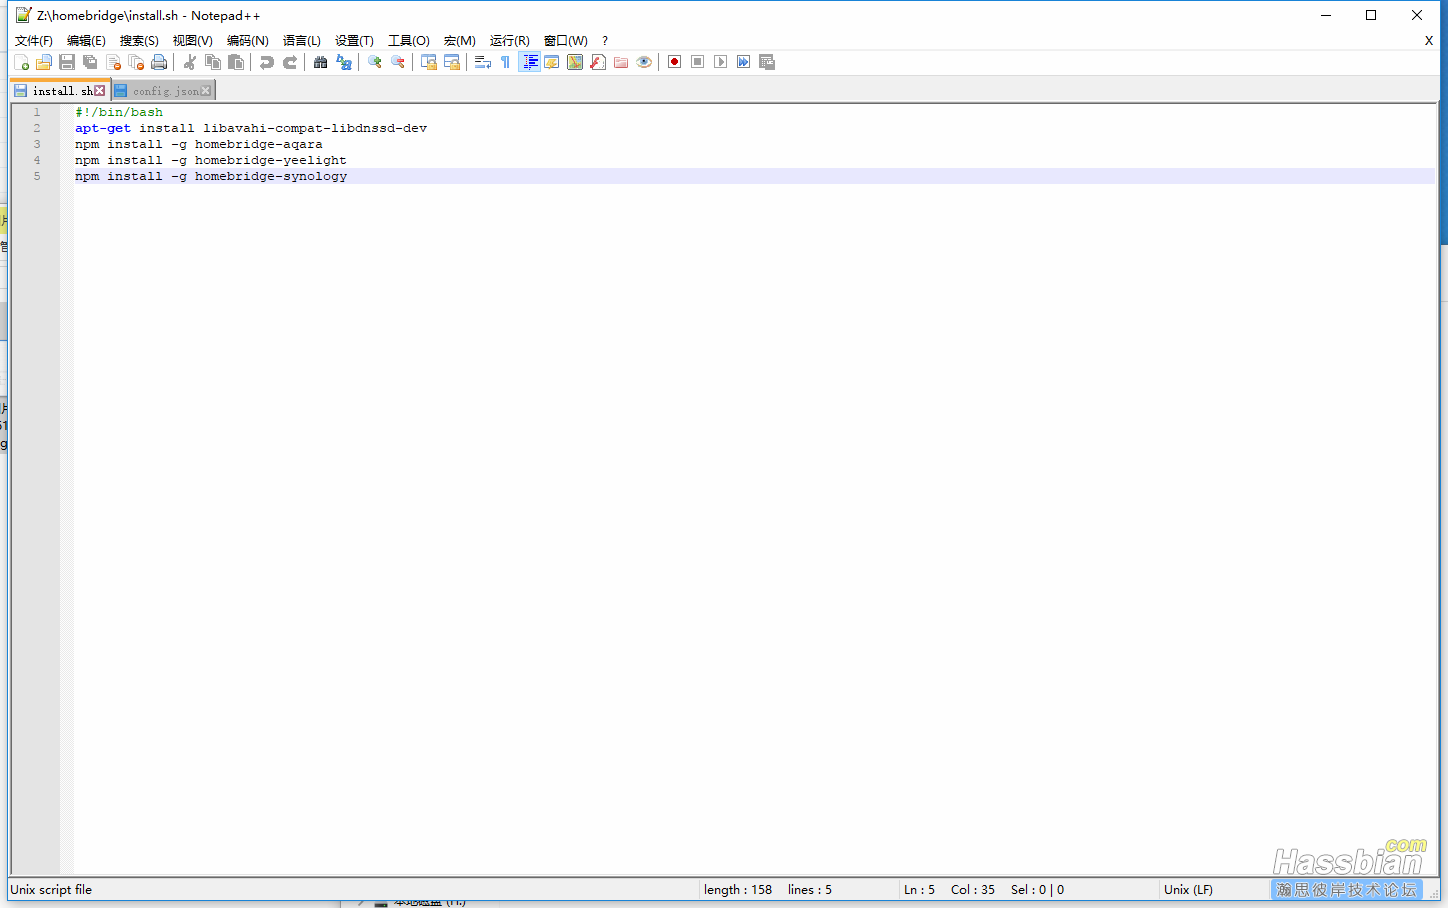The width and height of the screenshot is (1448, 908).
Task: Close document with menu bar X button
Action: [x=1428, y=41]
